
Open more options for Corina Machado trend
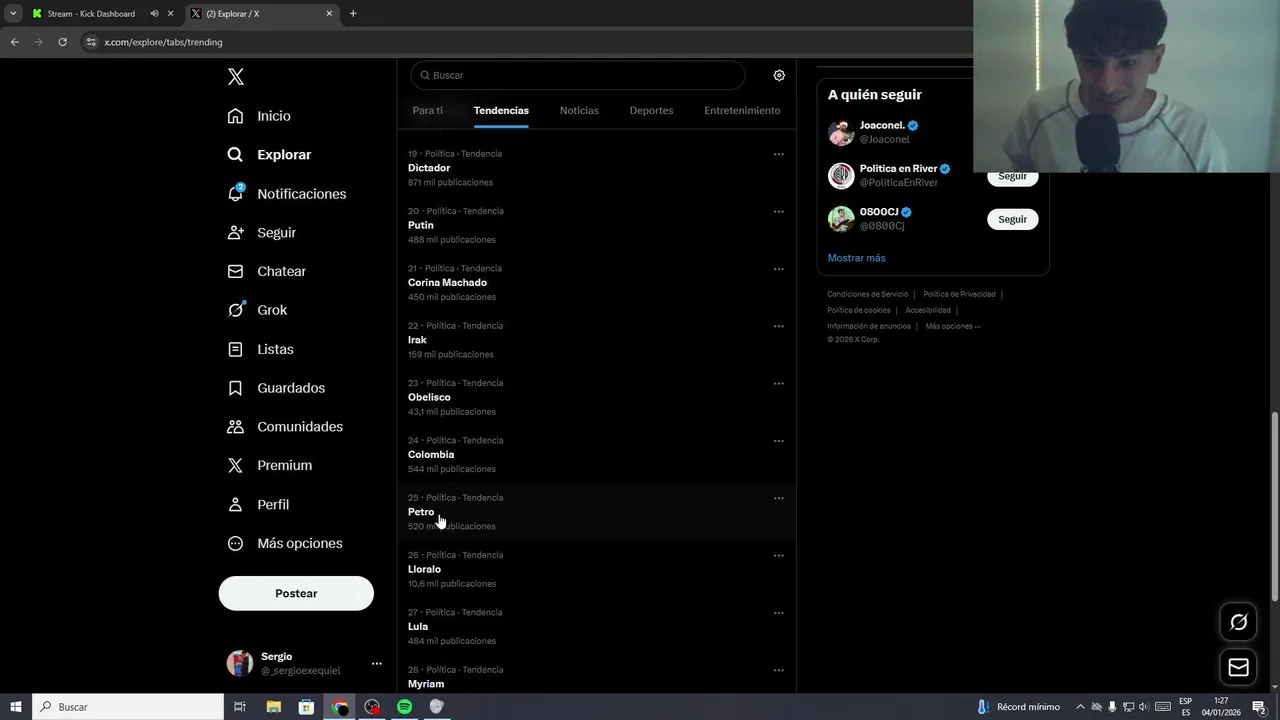(x=778, y=268)
